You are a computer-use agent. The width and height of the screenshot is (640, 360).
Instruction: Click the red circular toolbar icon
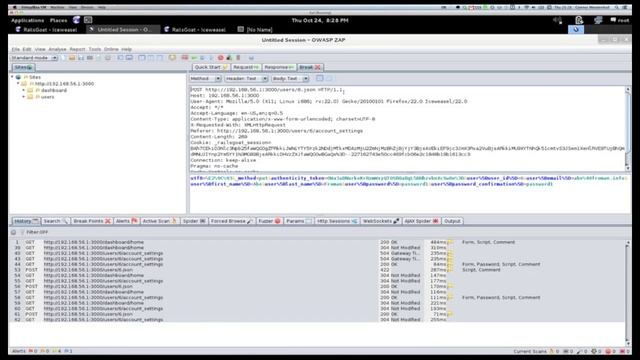point(220,58)
